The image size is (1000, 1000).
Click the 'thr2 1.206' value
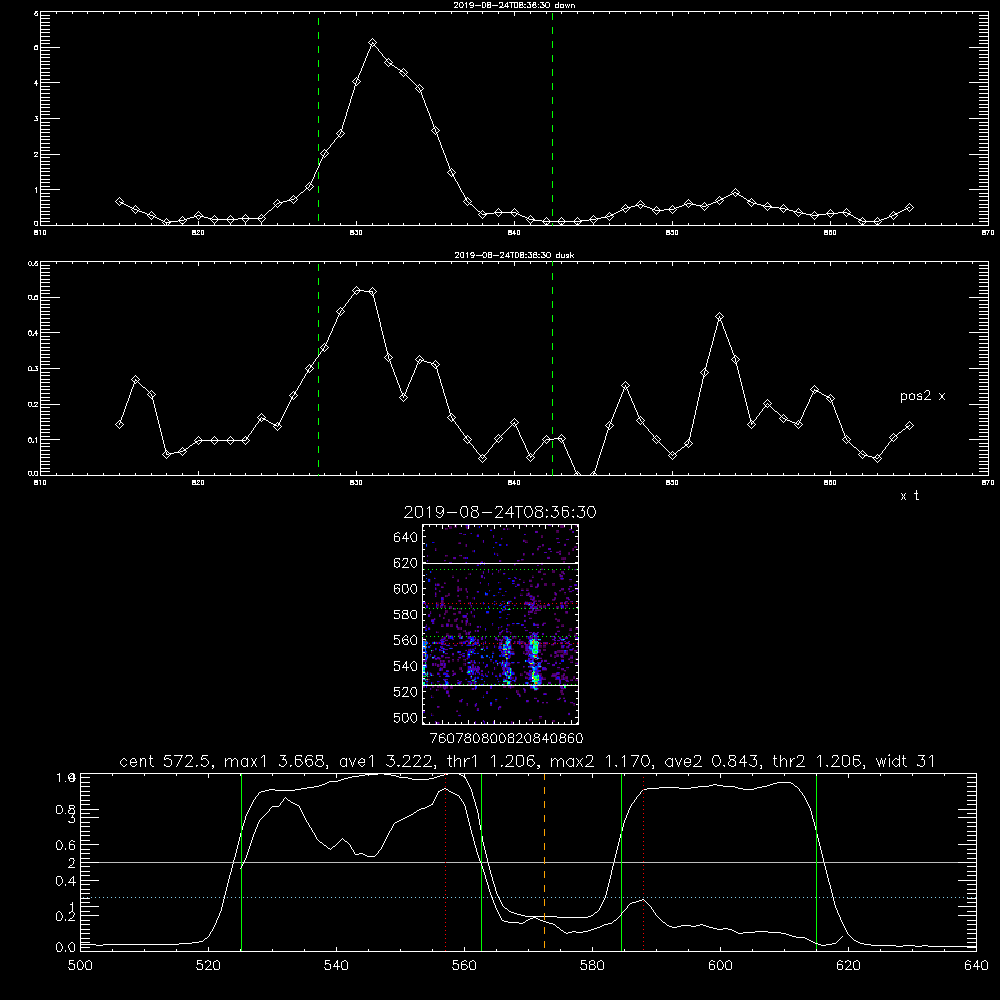(x=818, y=761)
